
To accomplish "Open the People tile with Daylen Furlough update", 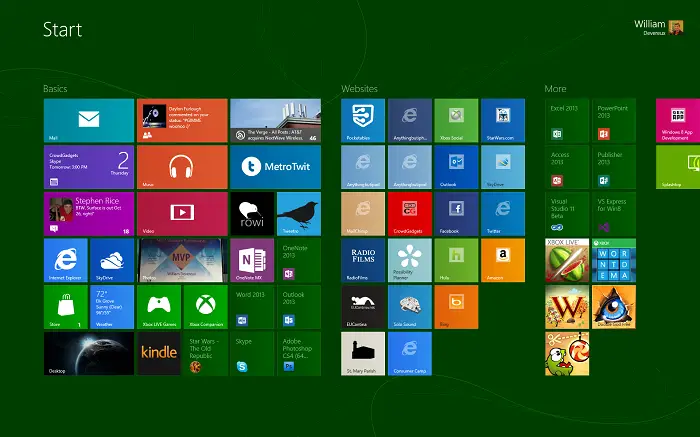I will pos(182,121).
